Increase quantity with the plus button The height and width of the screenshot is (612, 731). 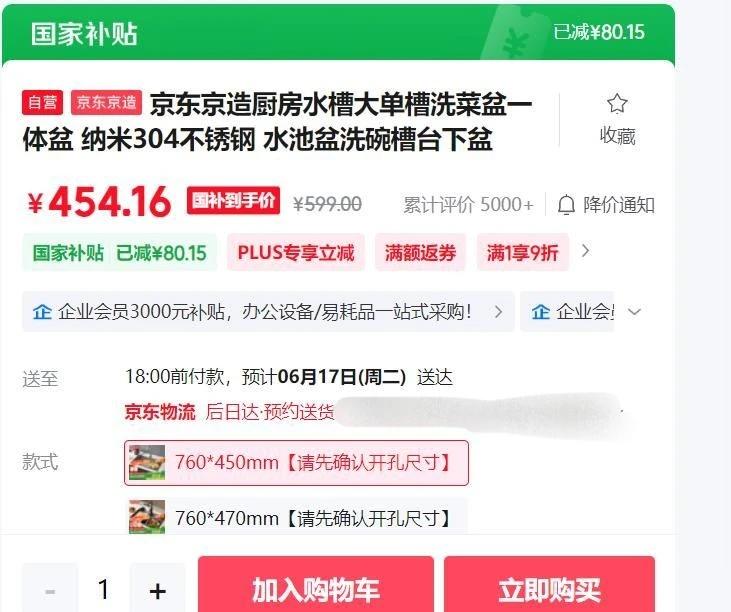tap(158, 590)
